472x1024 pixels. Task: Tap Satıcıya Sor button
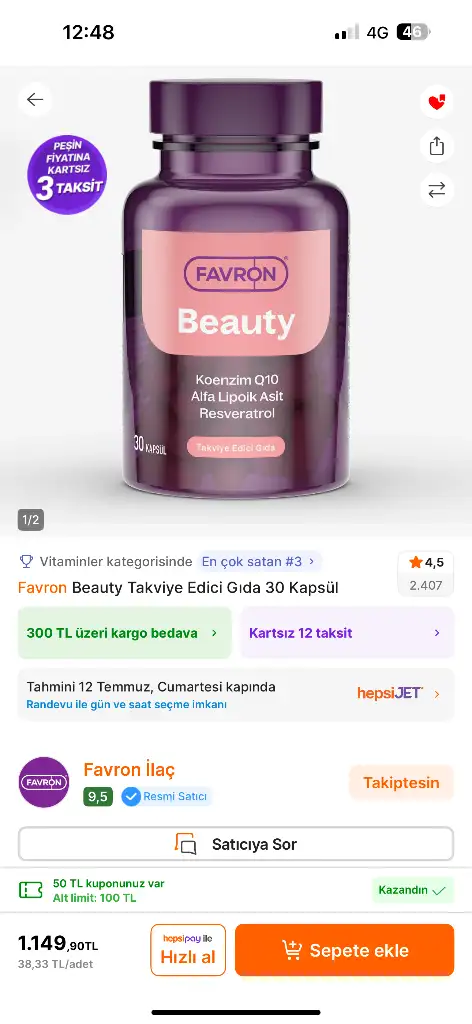click(x=236, y=844)
